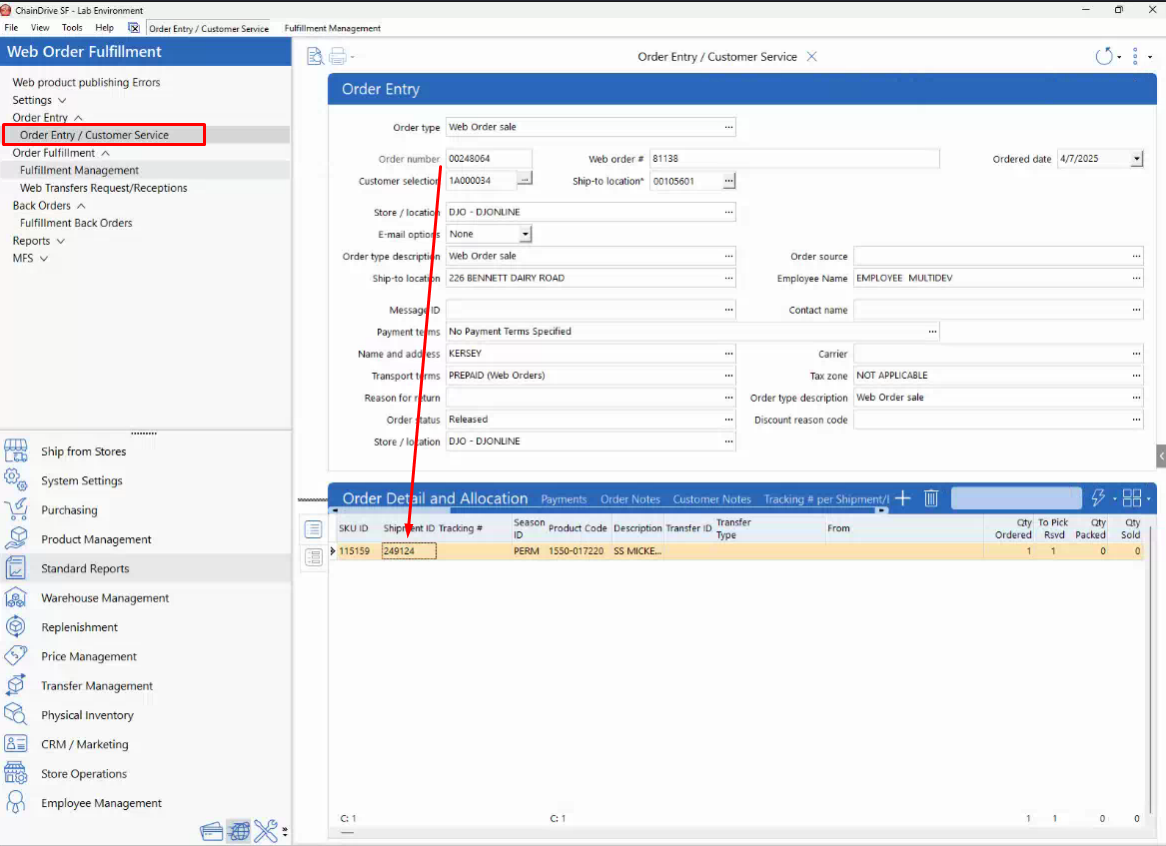The width and height of the screenshot is (1166, 846).
Task: Open the Order type lookup ellipsis
Action: click(x=729, y=127)
